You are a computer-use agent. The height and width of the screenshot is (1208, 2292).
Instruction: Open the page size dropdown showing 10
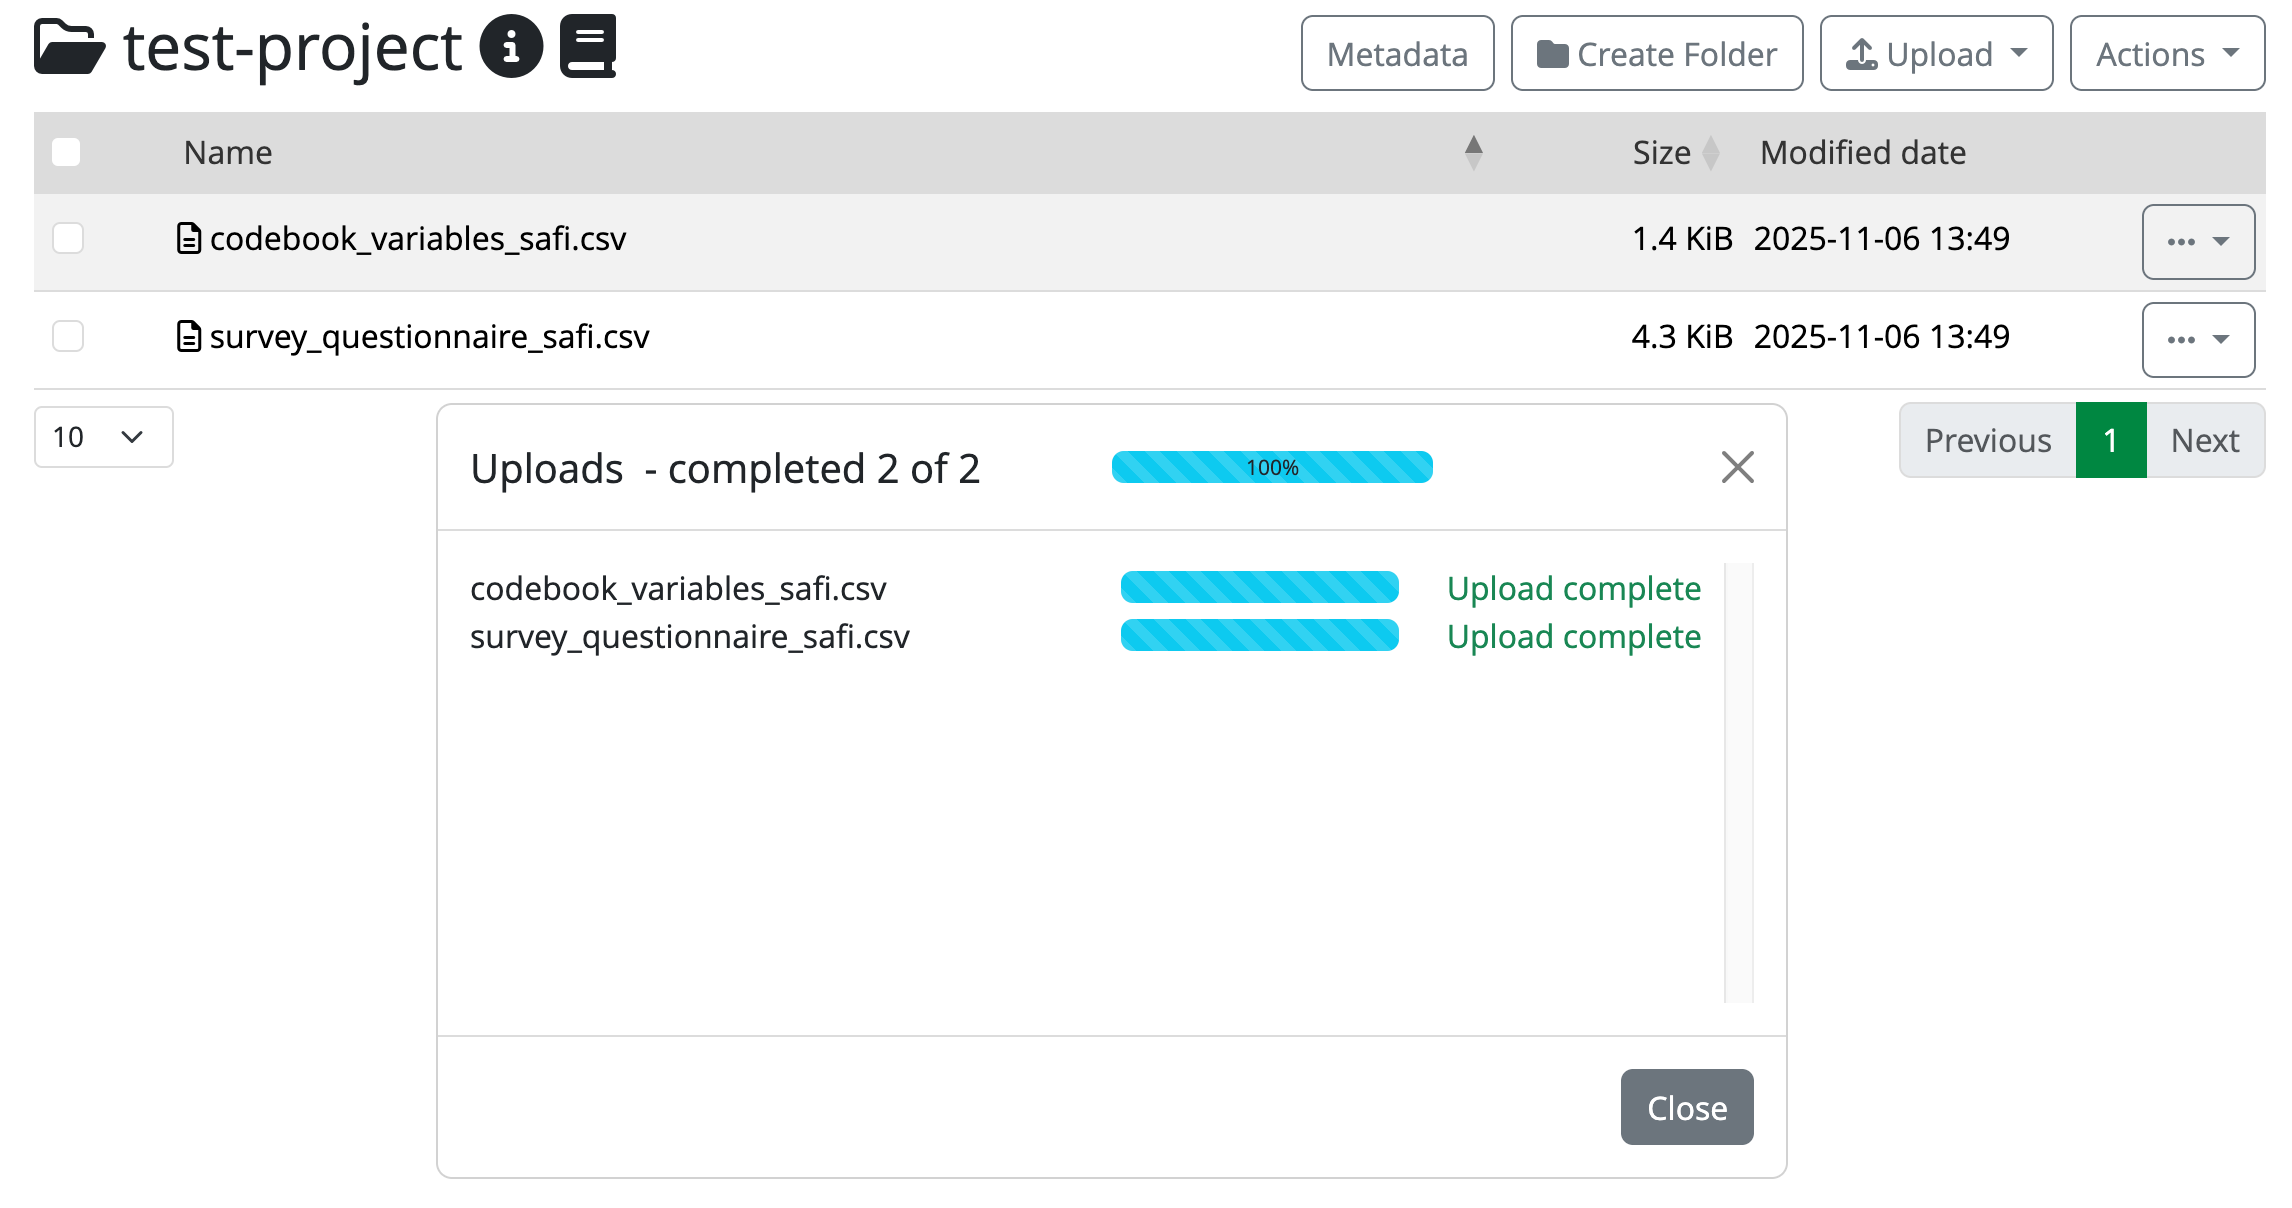(x=103, y=437)
